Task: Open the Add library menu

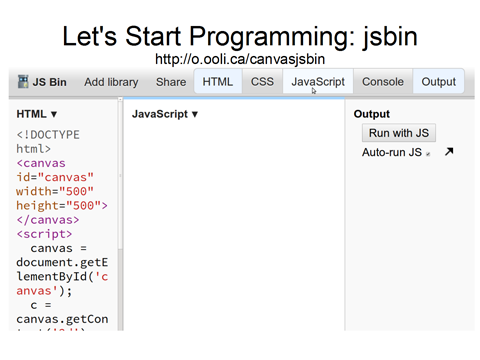Action: tap(111, 82)
